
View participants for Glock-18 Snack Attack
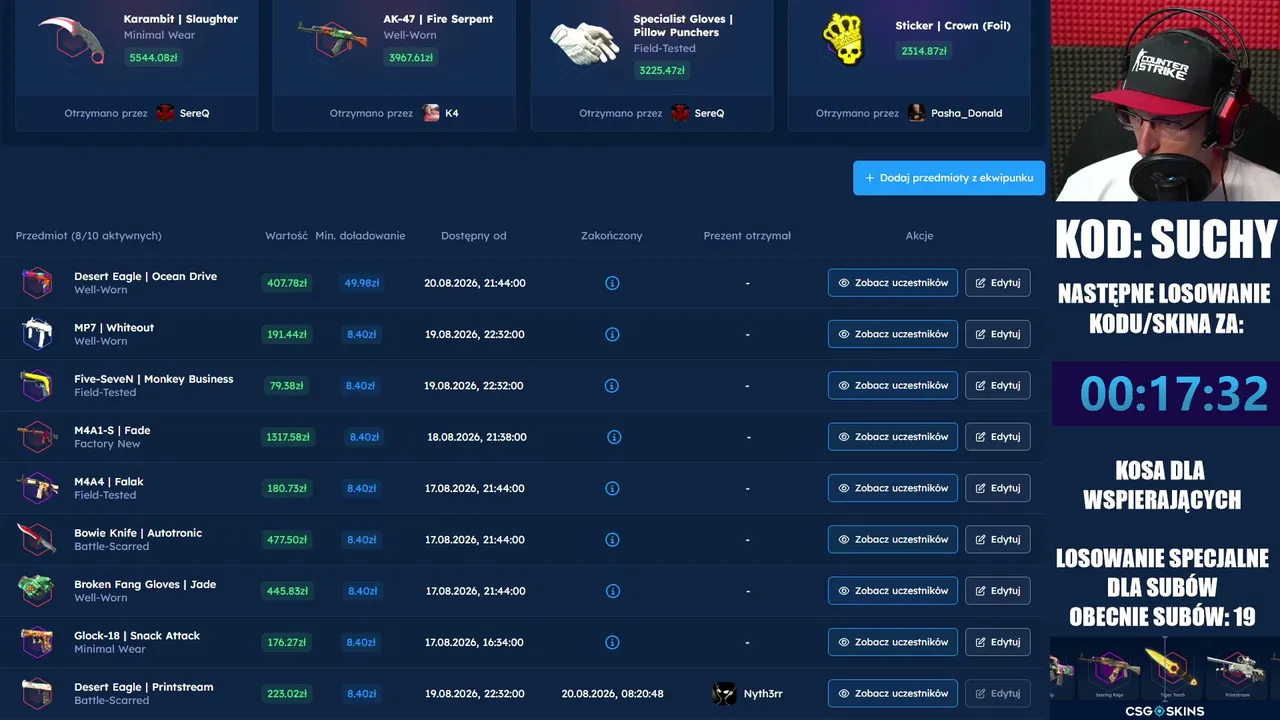pyautogui.click(x=893, y=642)
